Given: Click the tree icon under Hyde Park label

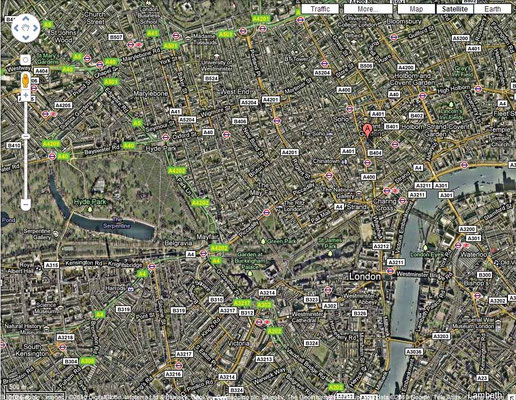Looking at the screenshot, I should [90, 210].
